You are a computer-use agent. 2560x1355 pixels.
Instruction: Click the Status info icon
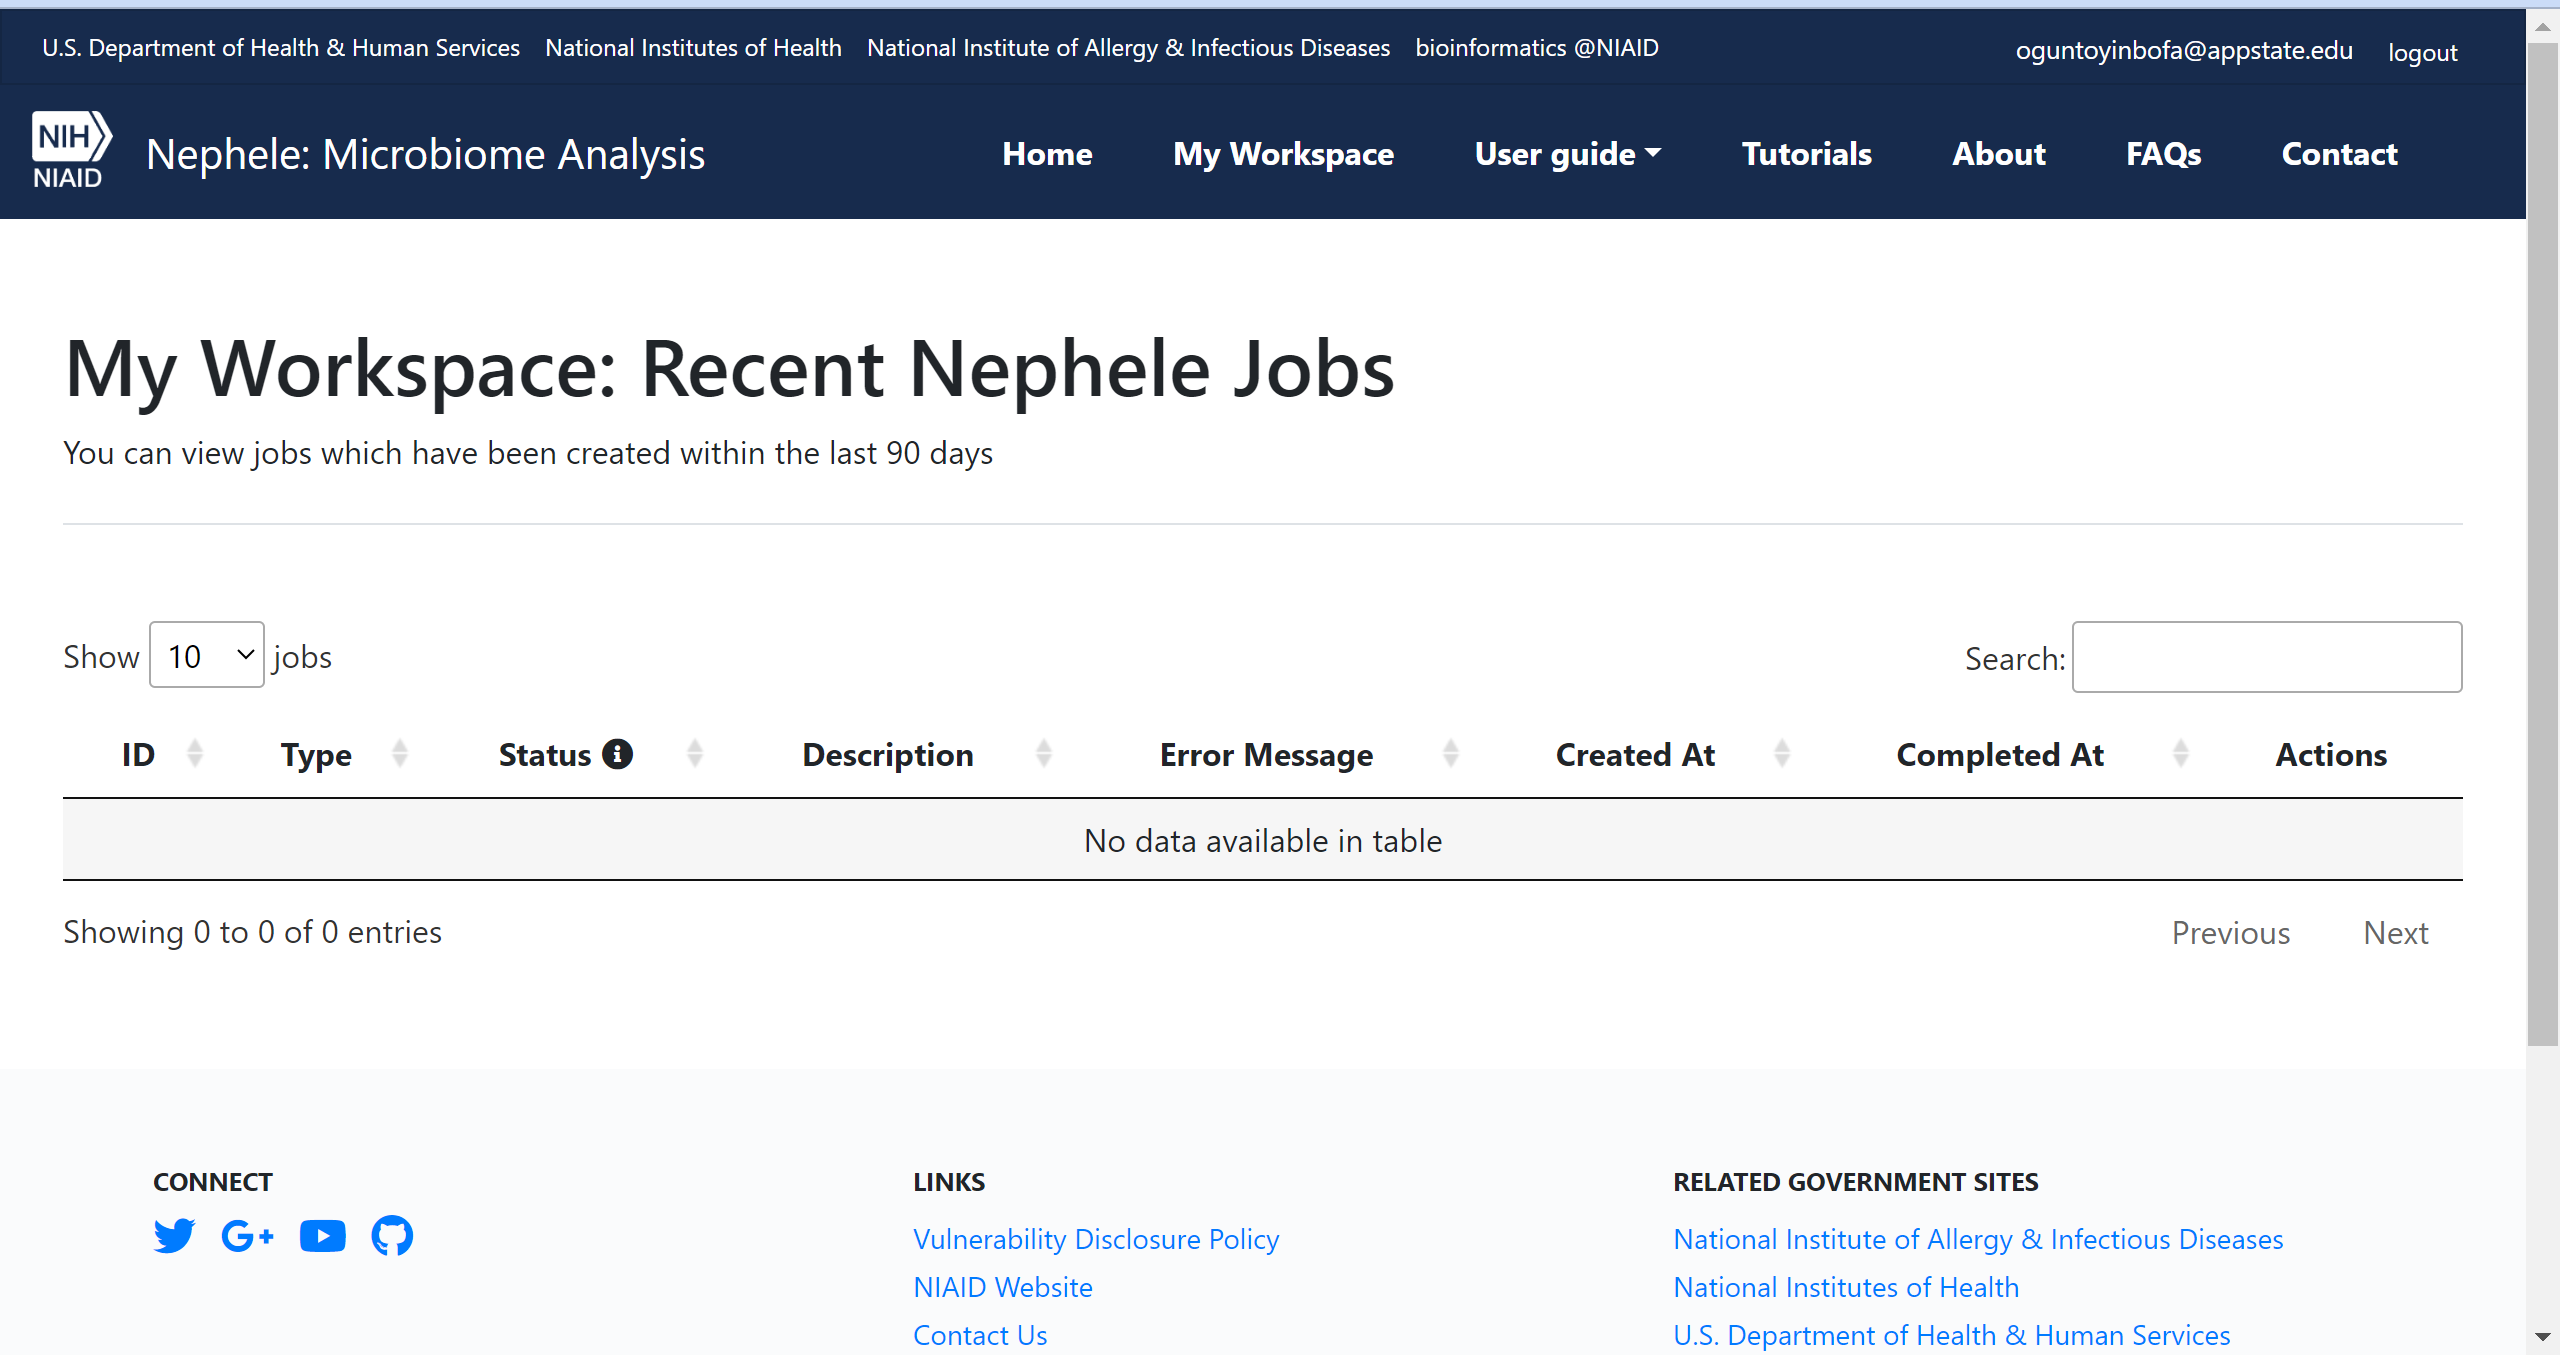(618, 754)
